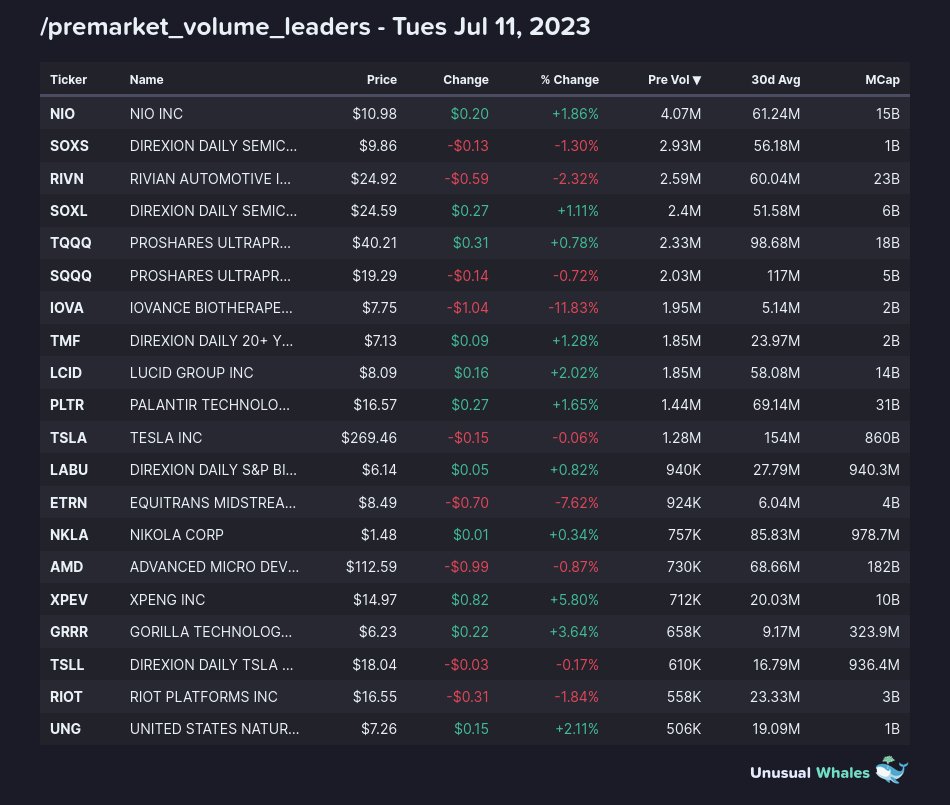Image resolution: width=950 pixels, height=805 pixels.
Task: Click the Ticker column header
Action: [68, 80]
